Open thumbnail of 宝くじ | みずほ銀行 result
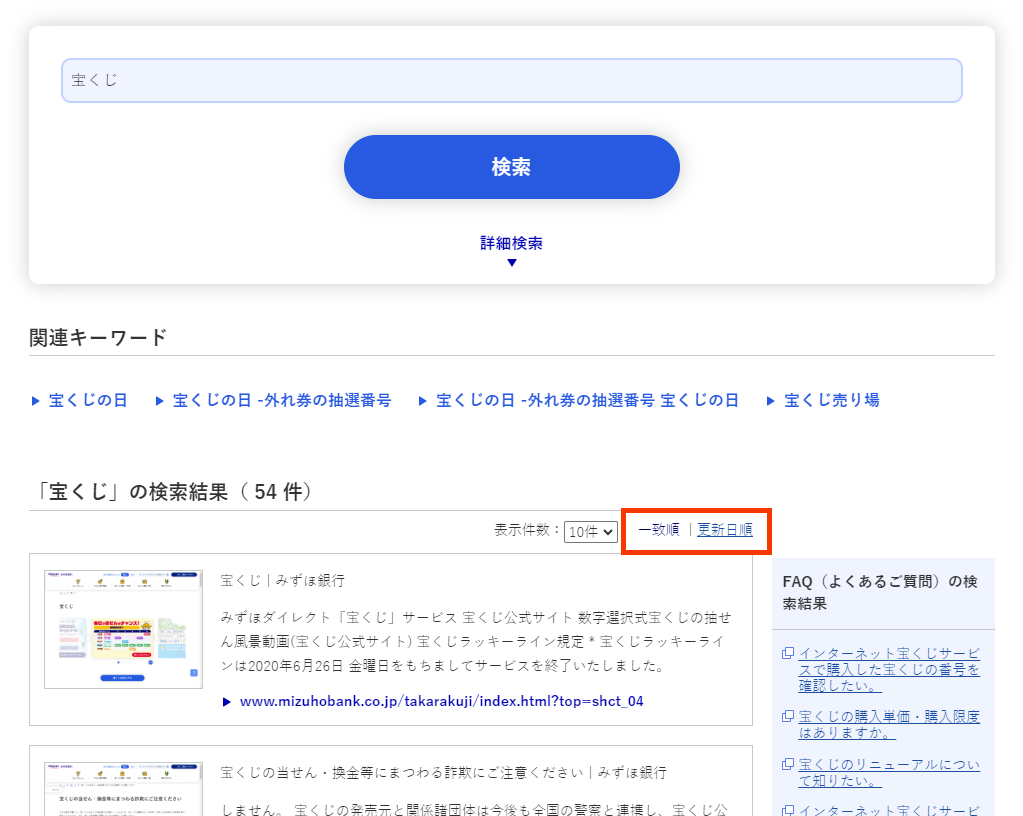 (123, 629)
